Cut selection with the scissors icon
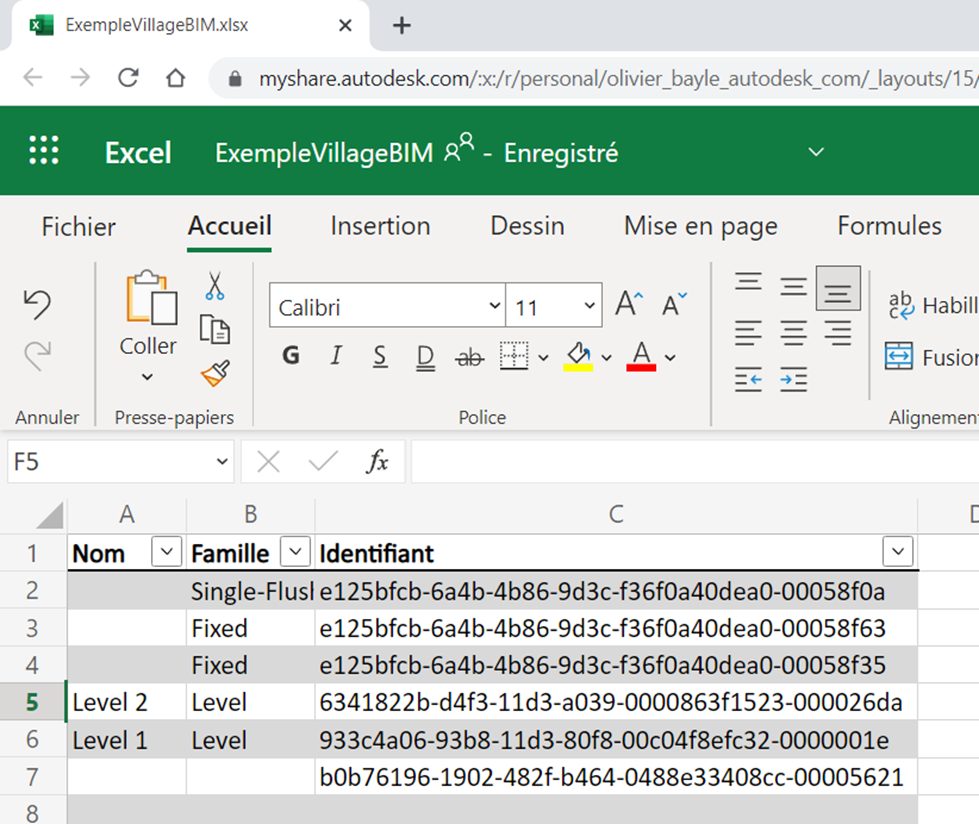Screen dimensions: 979x824 [214, 286]
